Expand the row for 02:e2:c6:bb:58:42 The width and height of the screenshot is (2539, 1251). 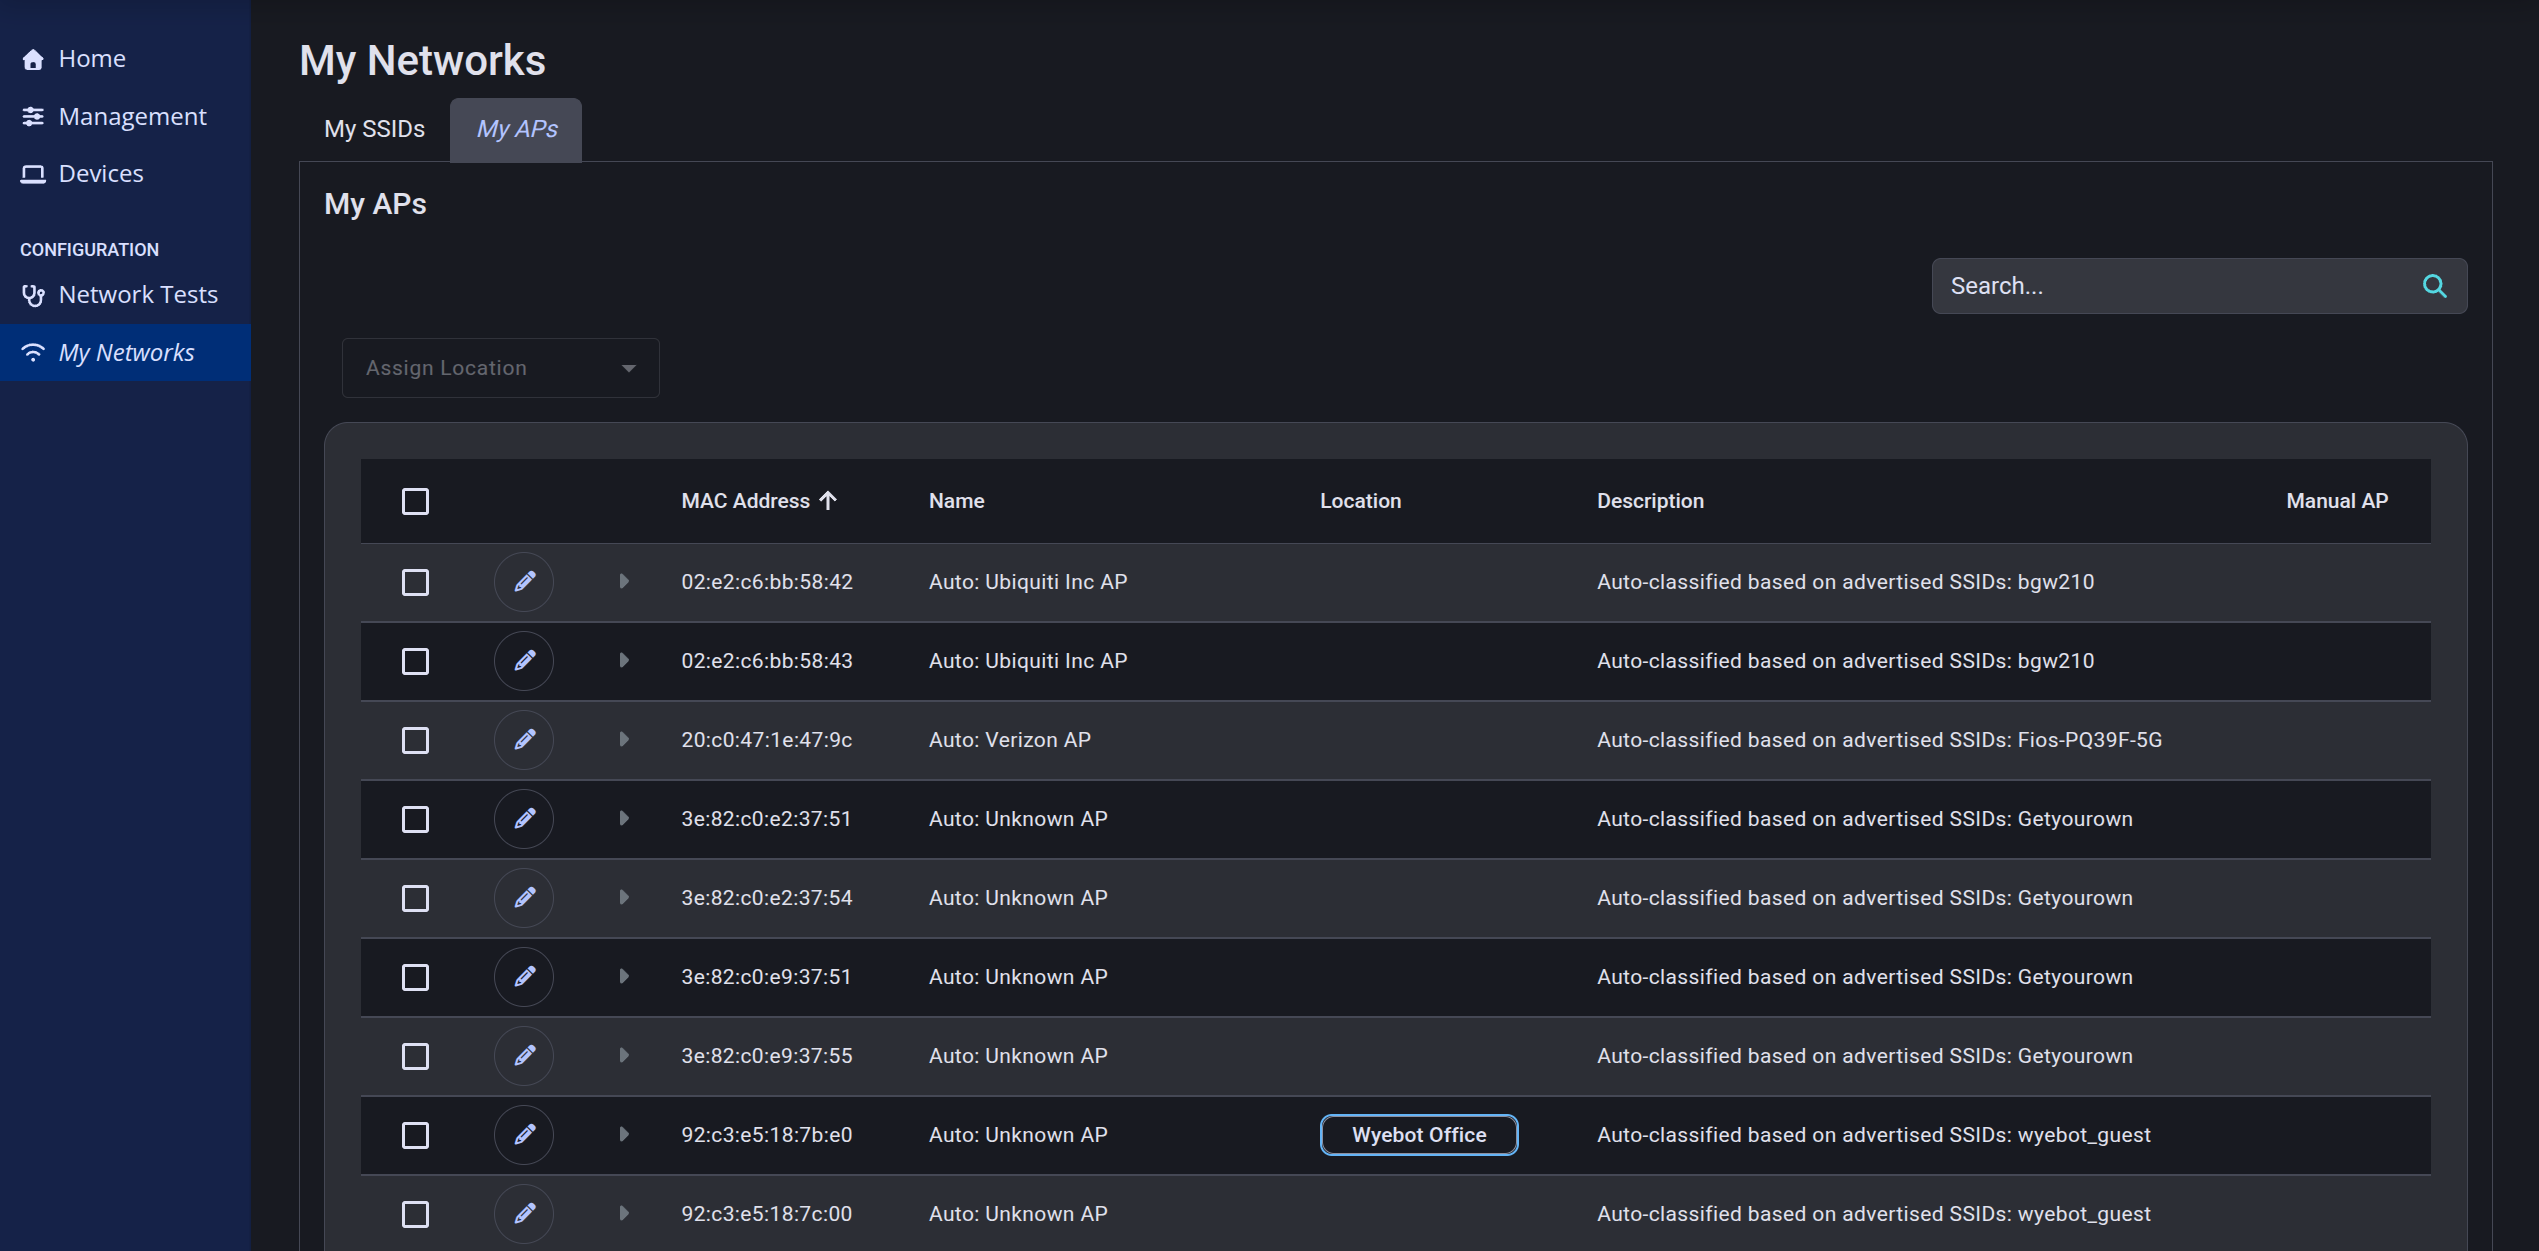(x=624, y=581)
